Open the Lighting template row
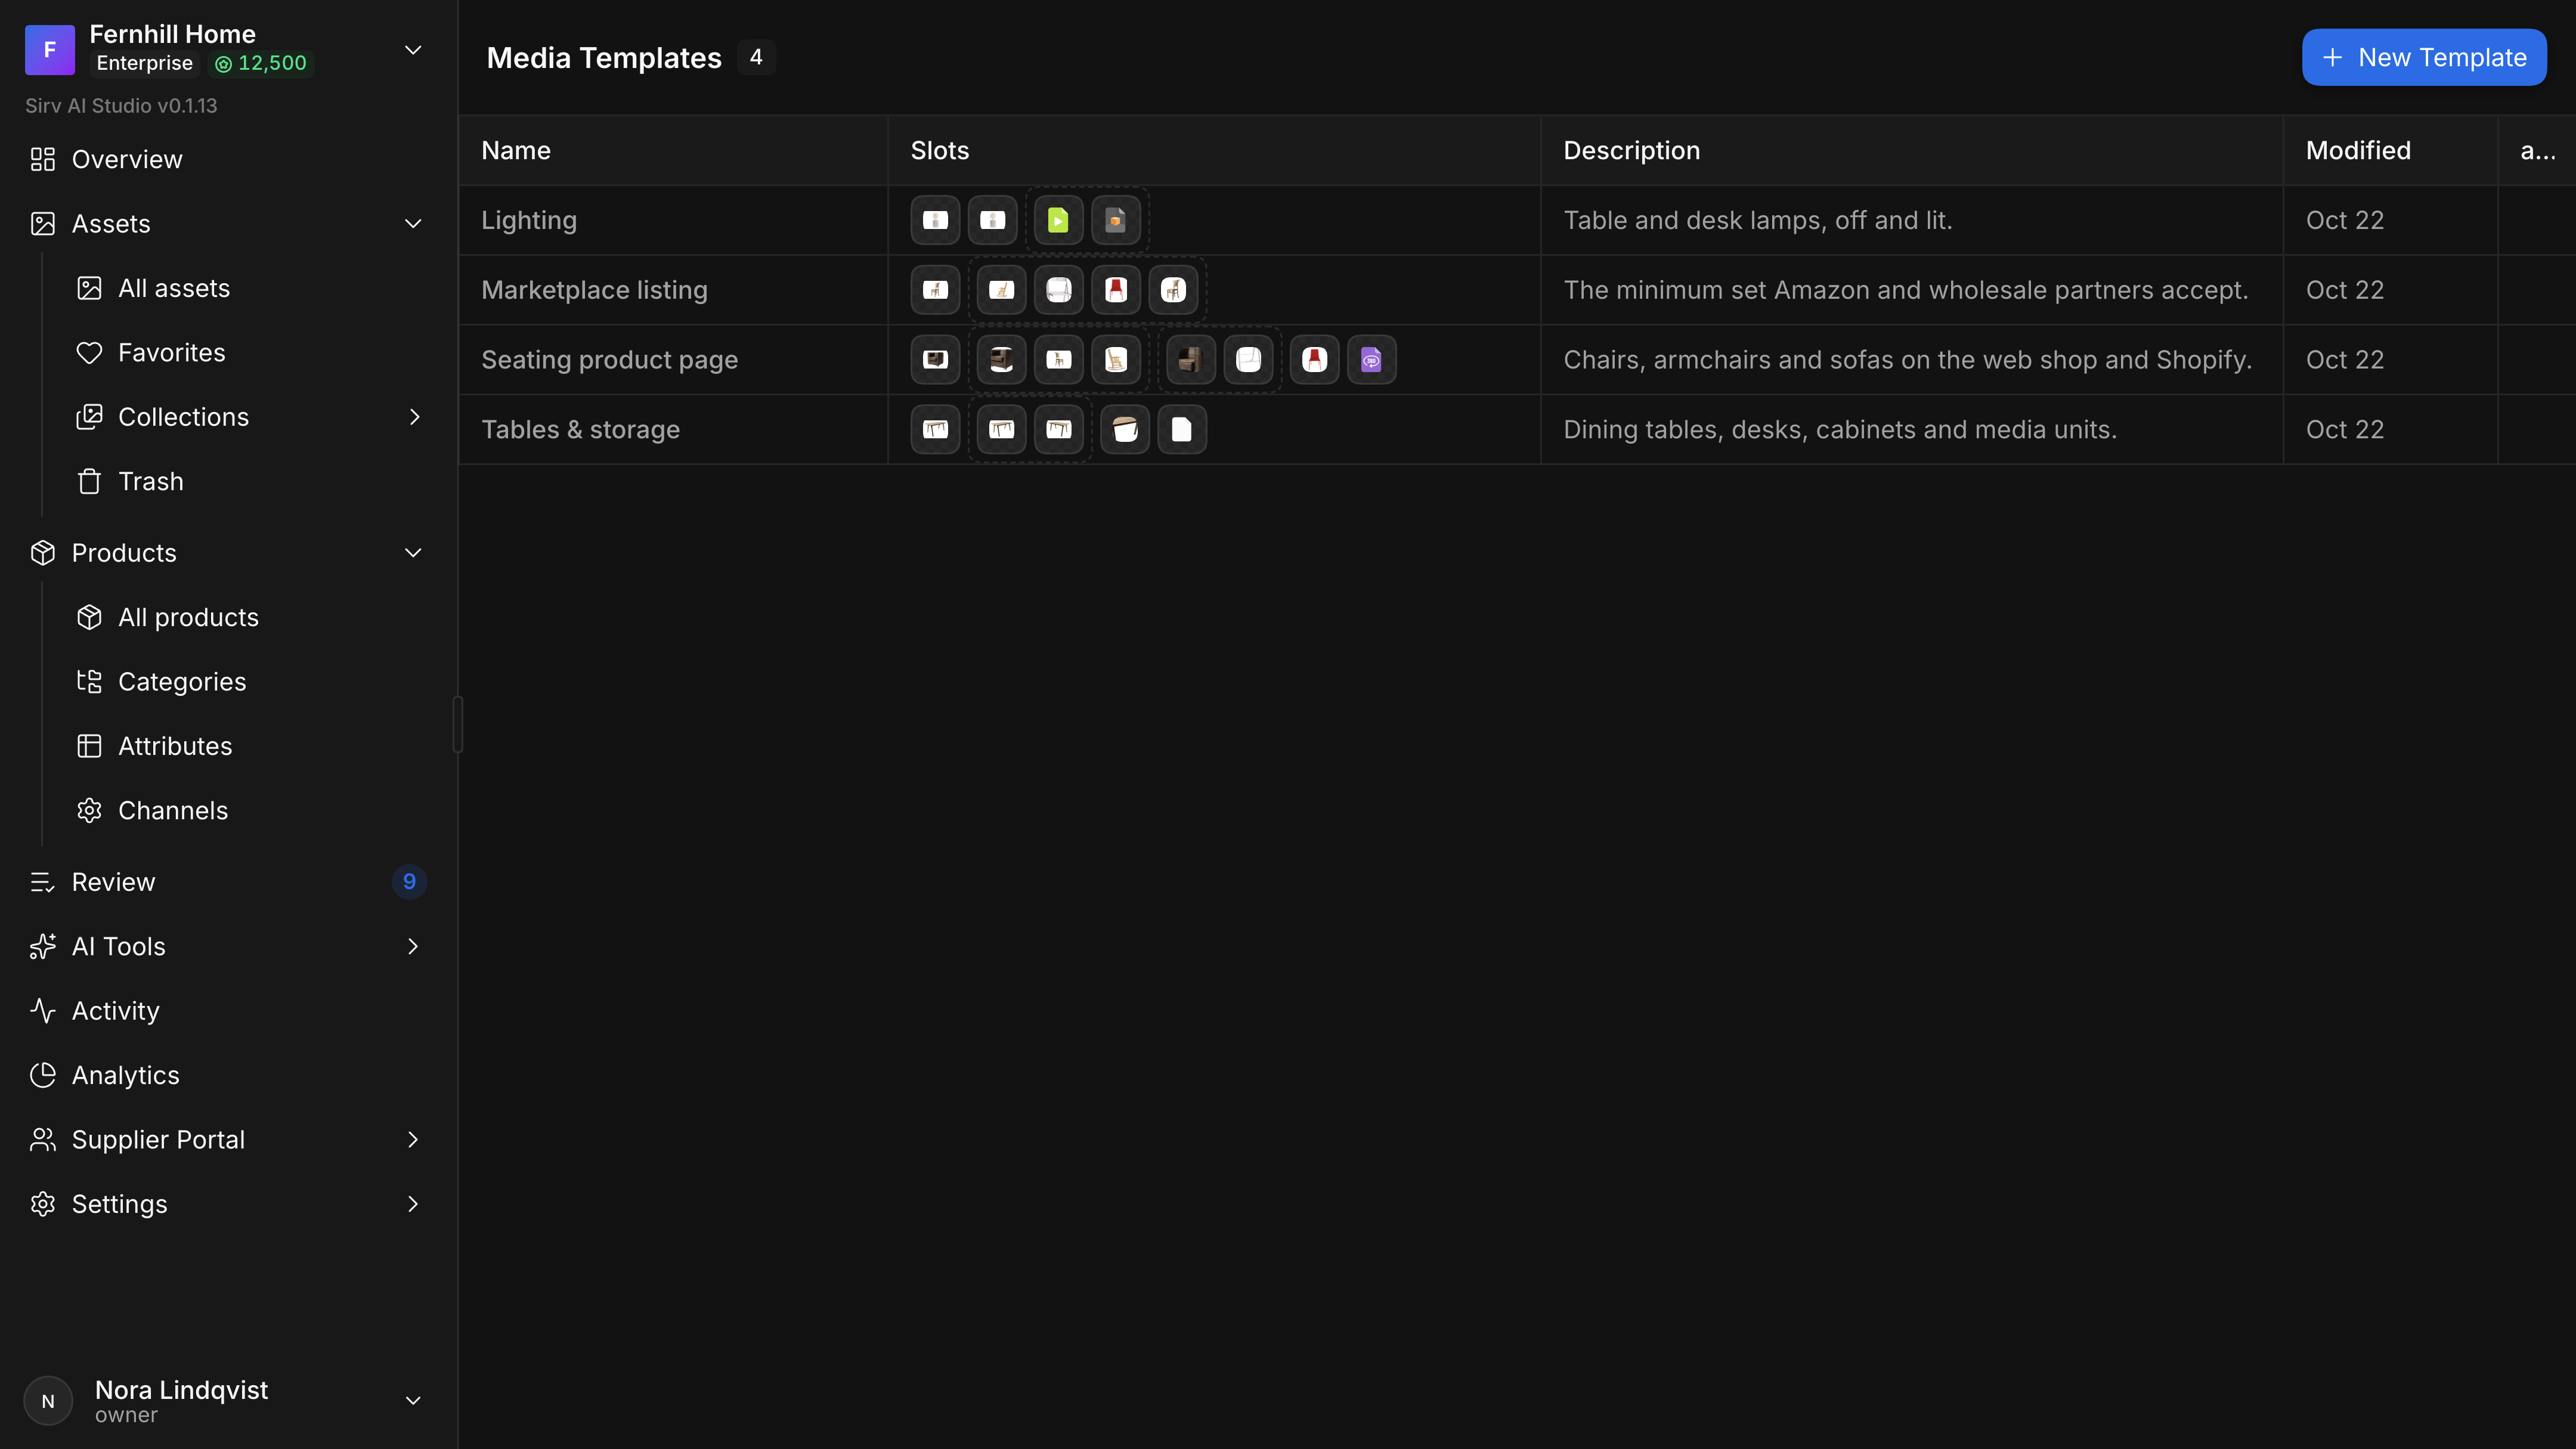This screenshot has height=1449, width=2576. tap(1517, 220)
